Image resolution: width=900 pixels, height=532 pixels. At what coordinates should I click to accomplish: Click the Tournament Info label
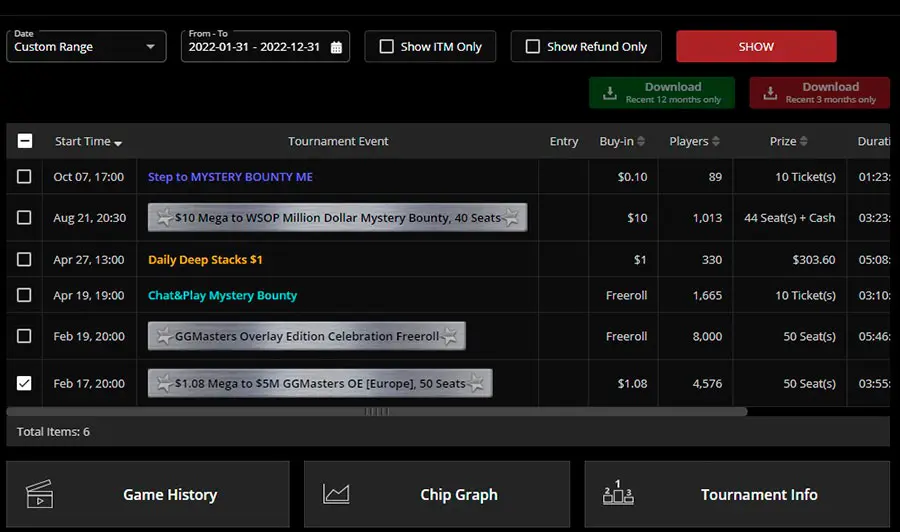pyautogui.click(x=759, y=495)
